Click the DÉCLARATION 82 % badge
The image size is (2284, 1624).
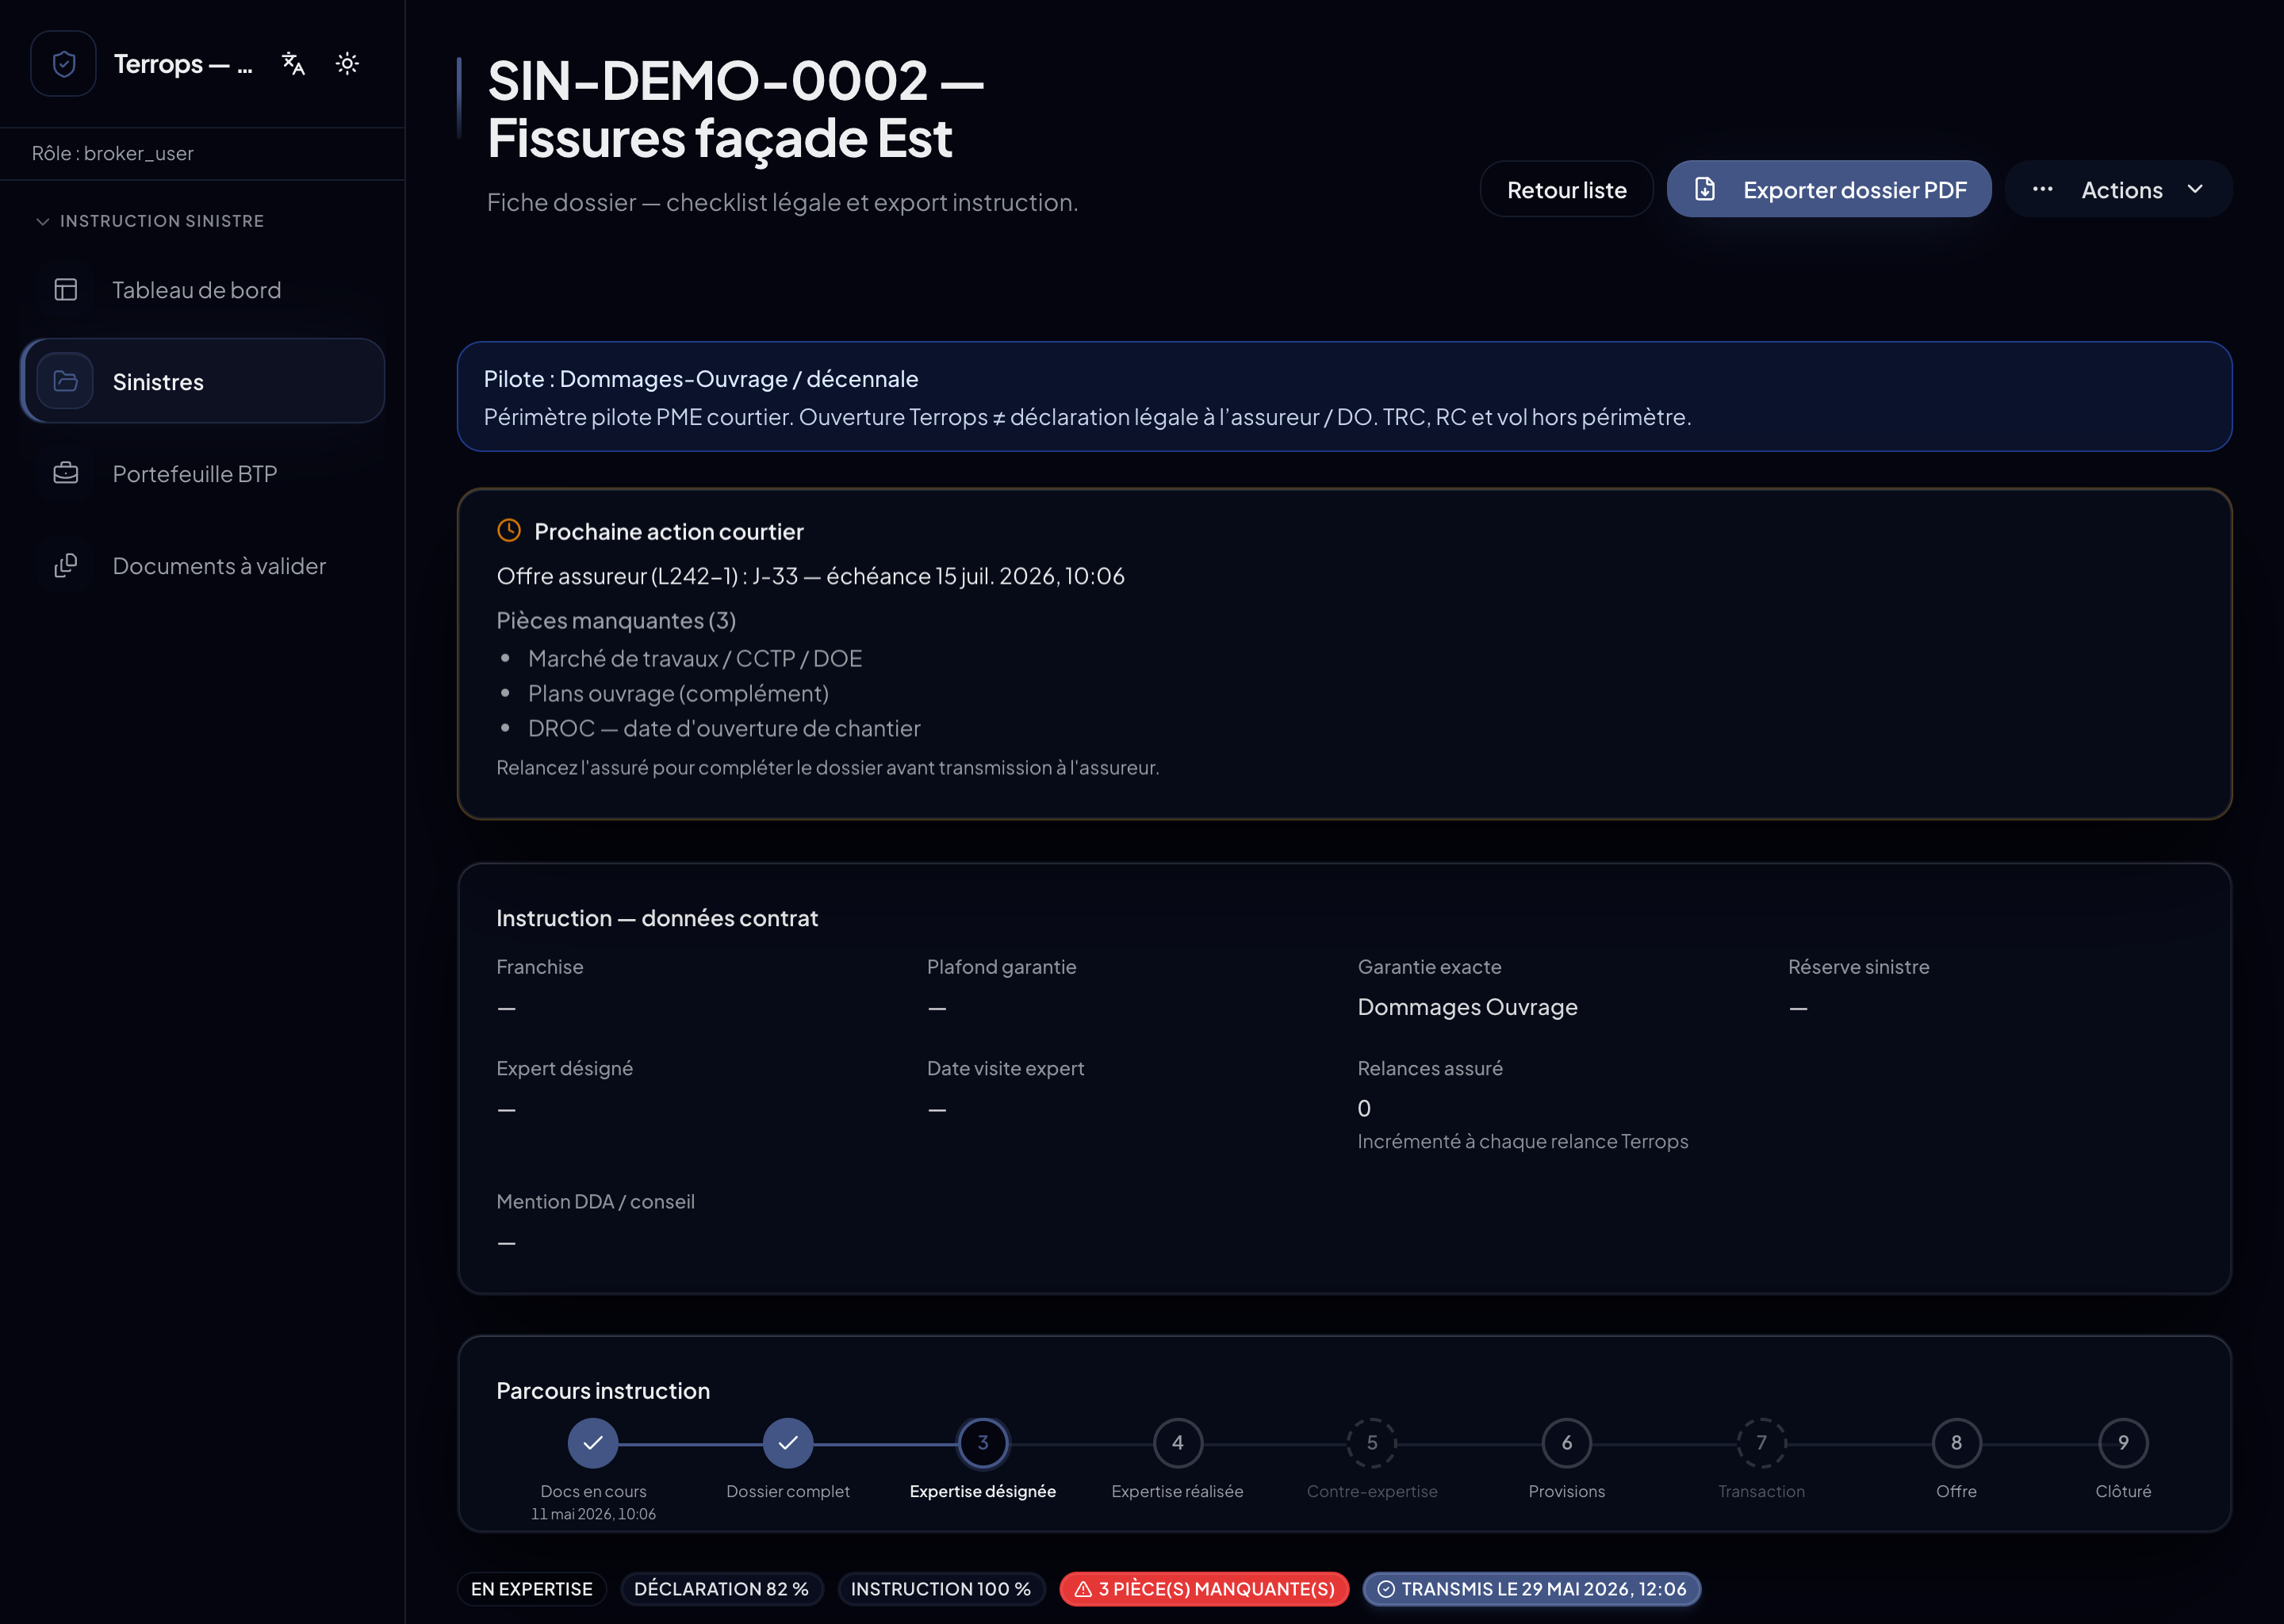tap(721, 1589)
